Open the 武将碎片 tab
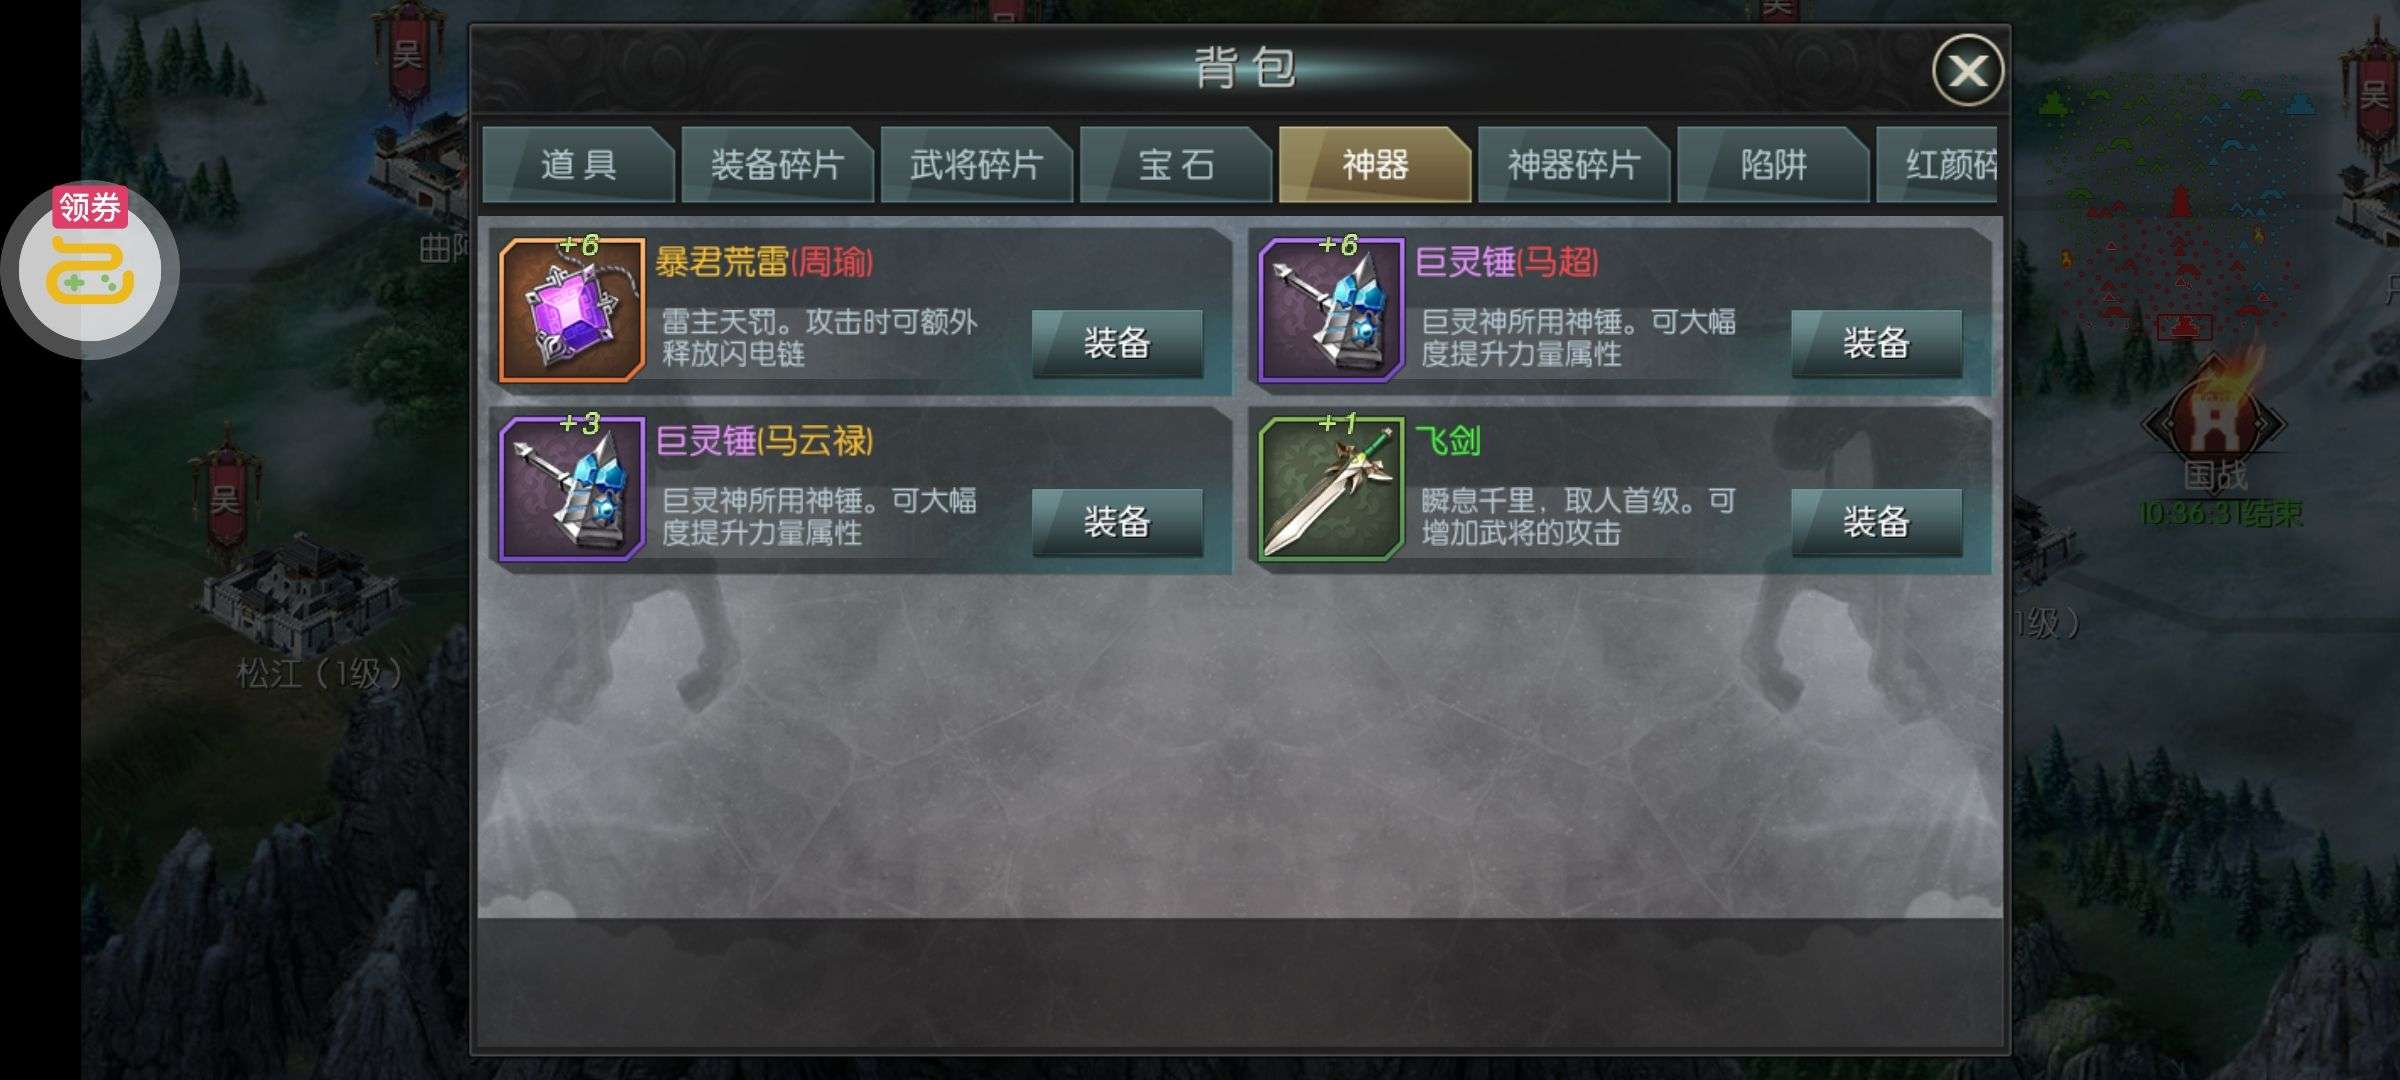 976,165
